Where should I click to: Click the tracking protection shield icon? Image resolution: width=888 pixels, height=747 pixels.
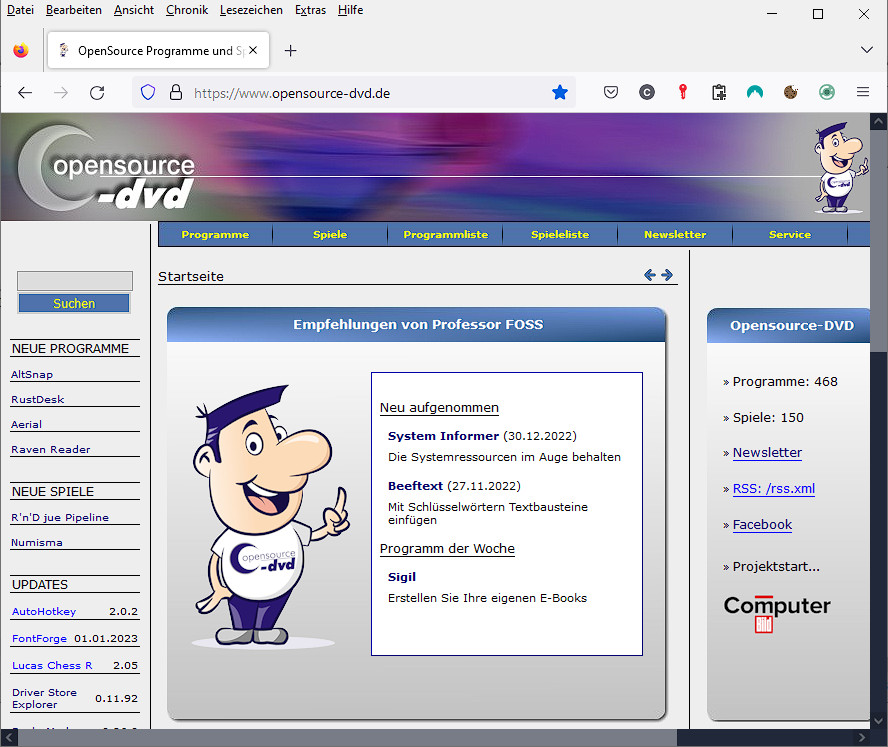148,92
